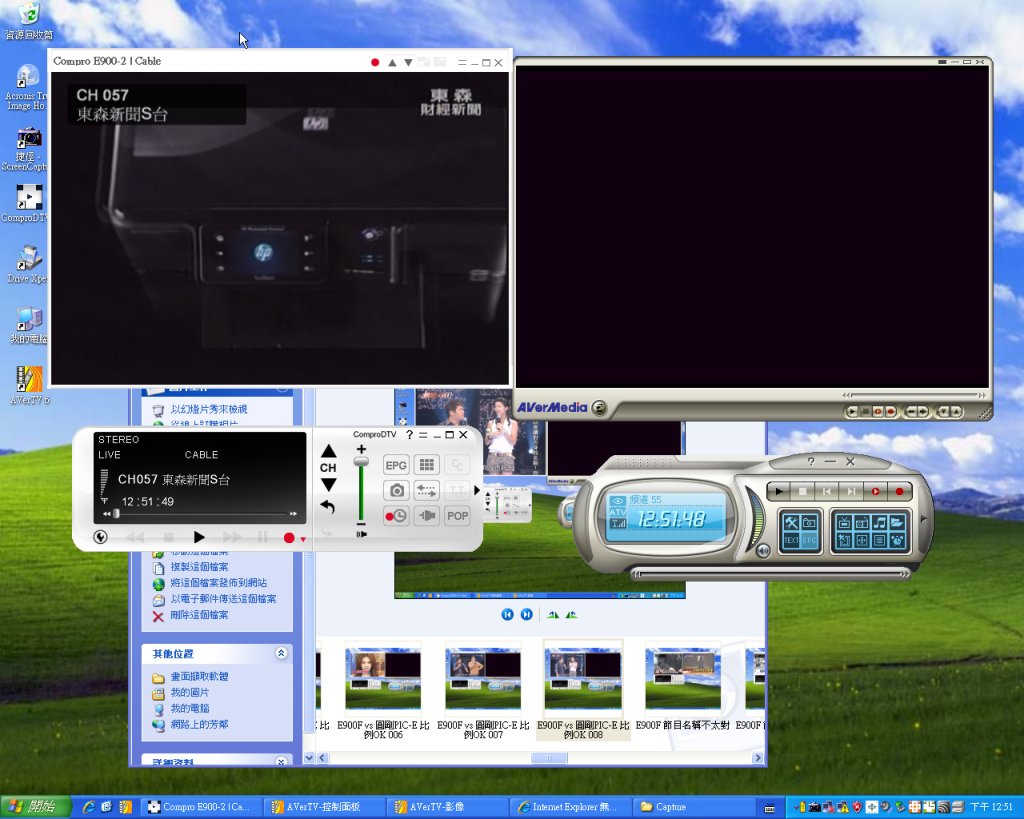Move the ComproDTV timeshift seek slider
Image resolution: width=1024 pixels, height=819 pixels.
point(116,514)
